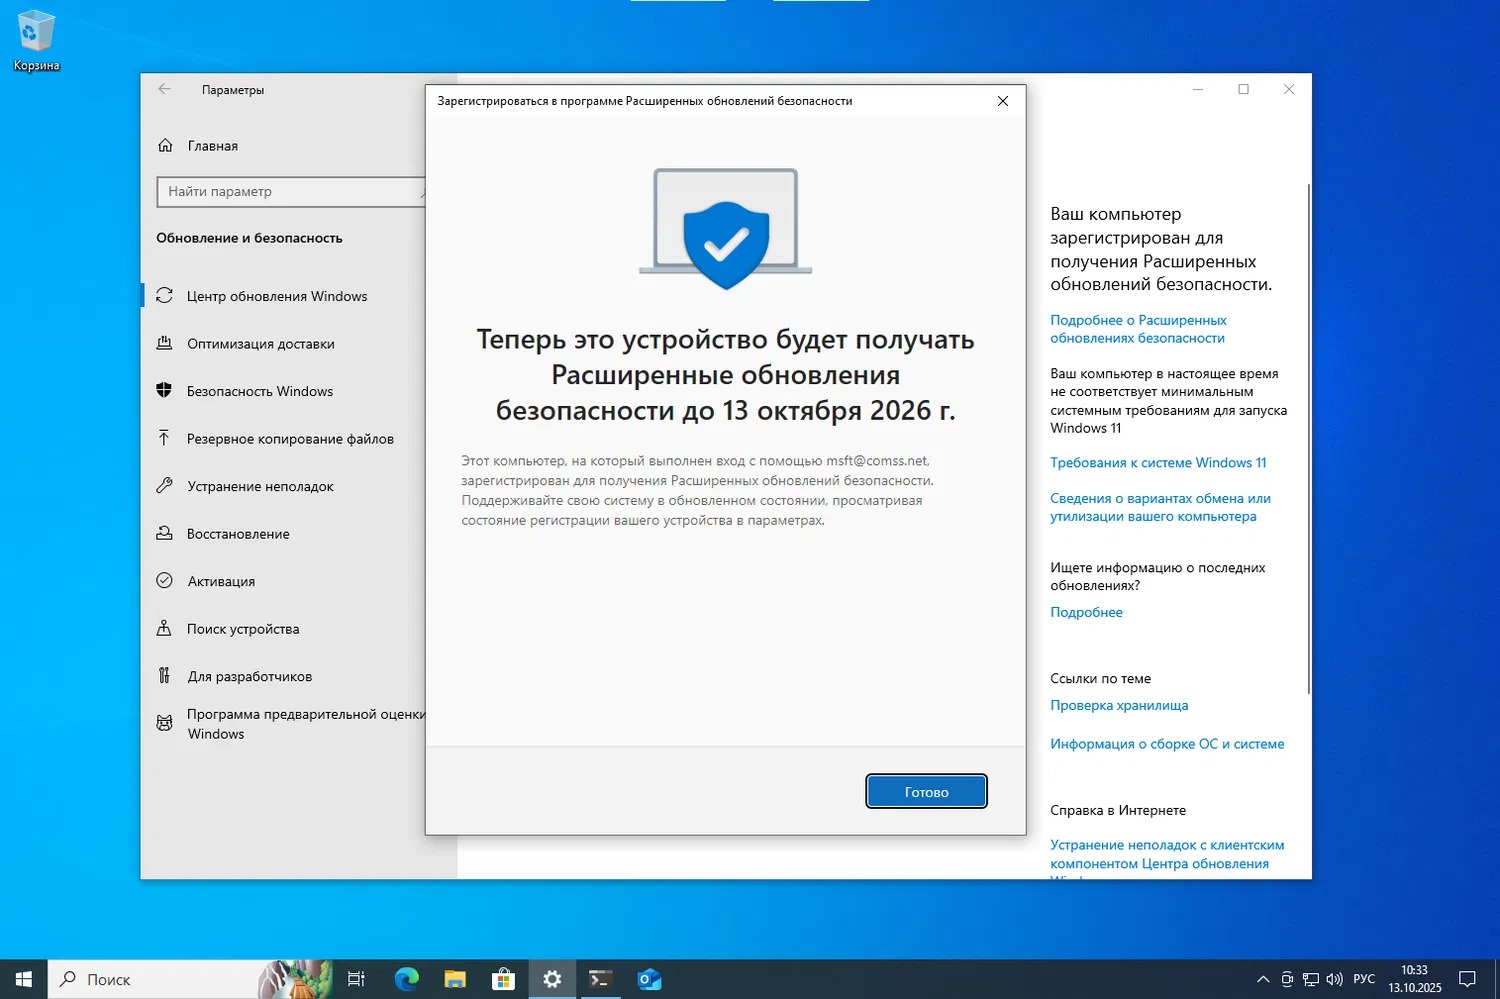Open Информация о сборке ОС и системе
The image size is (1500, 999).
pyautogui.click(x=1167, y=744)
